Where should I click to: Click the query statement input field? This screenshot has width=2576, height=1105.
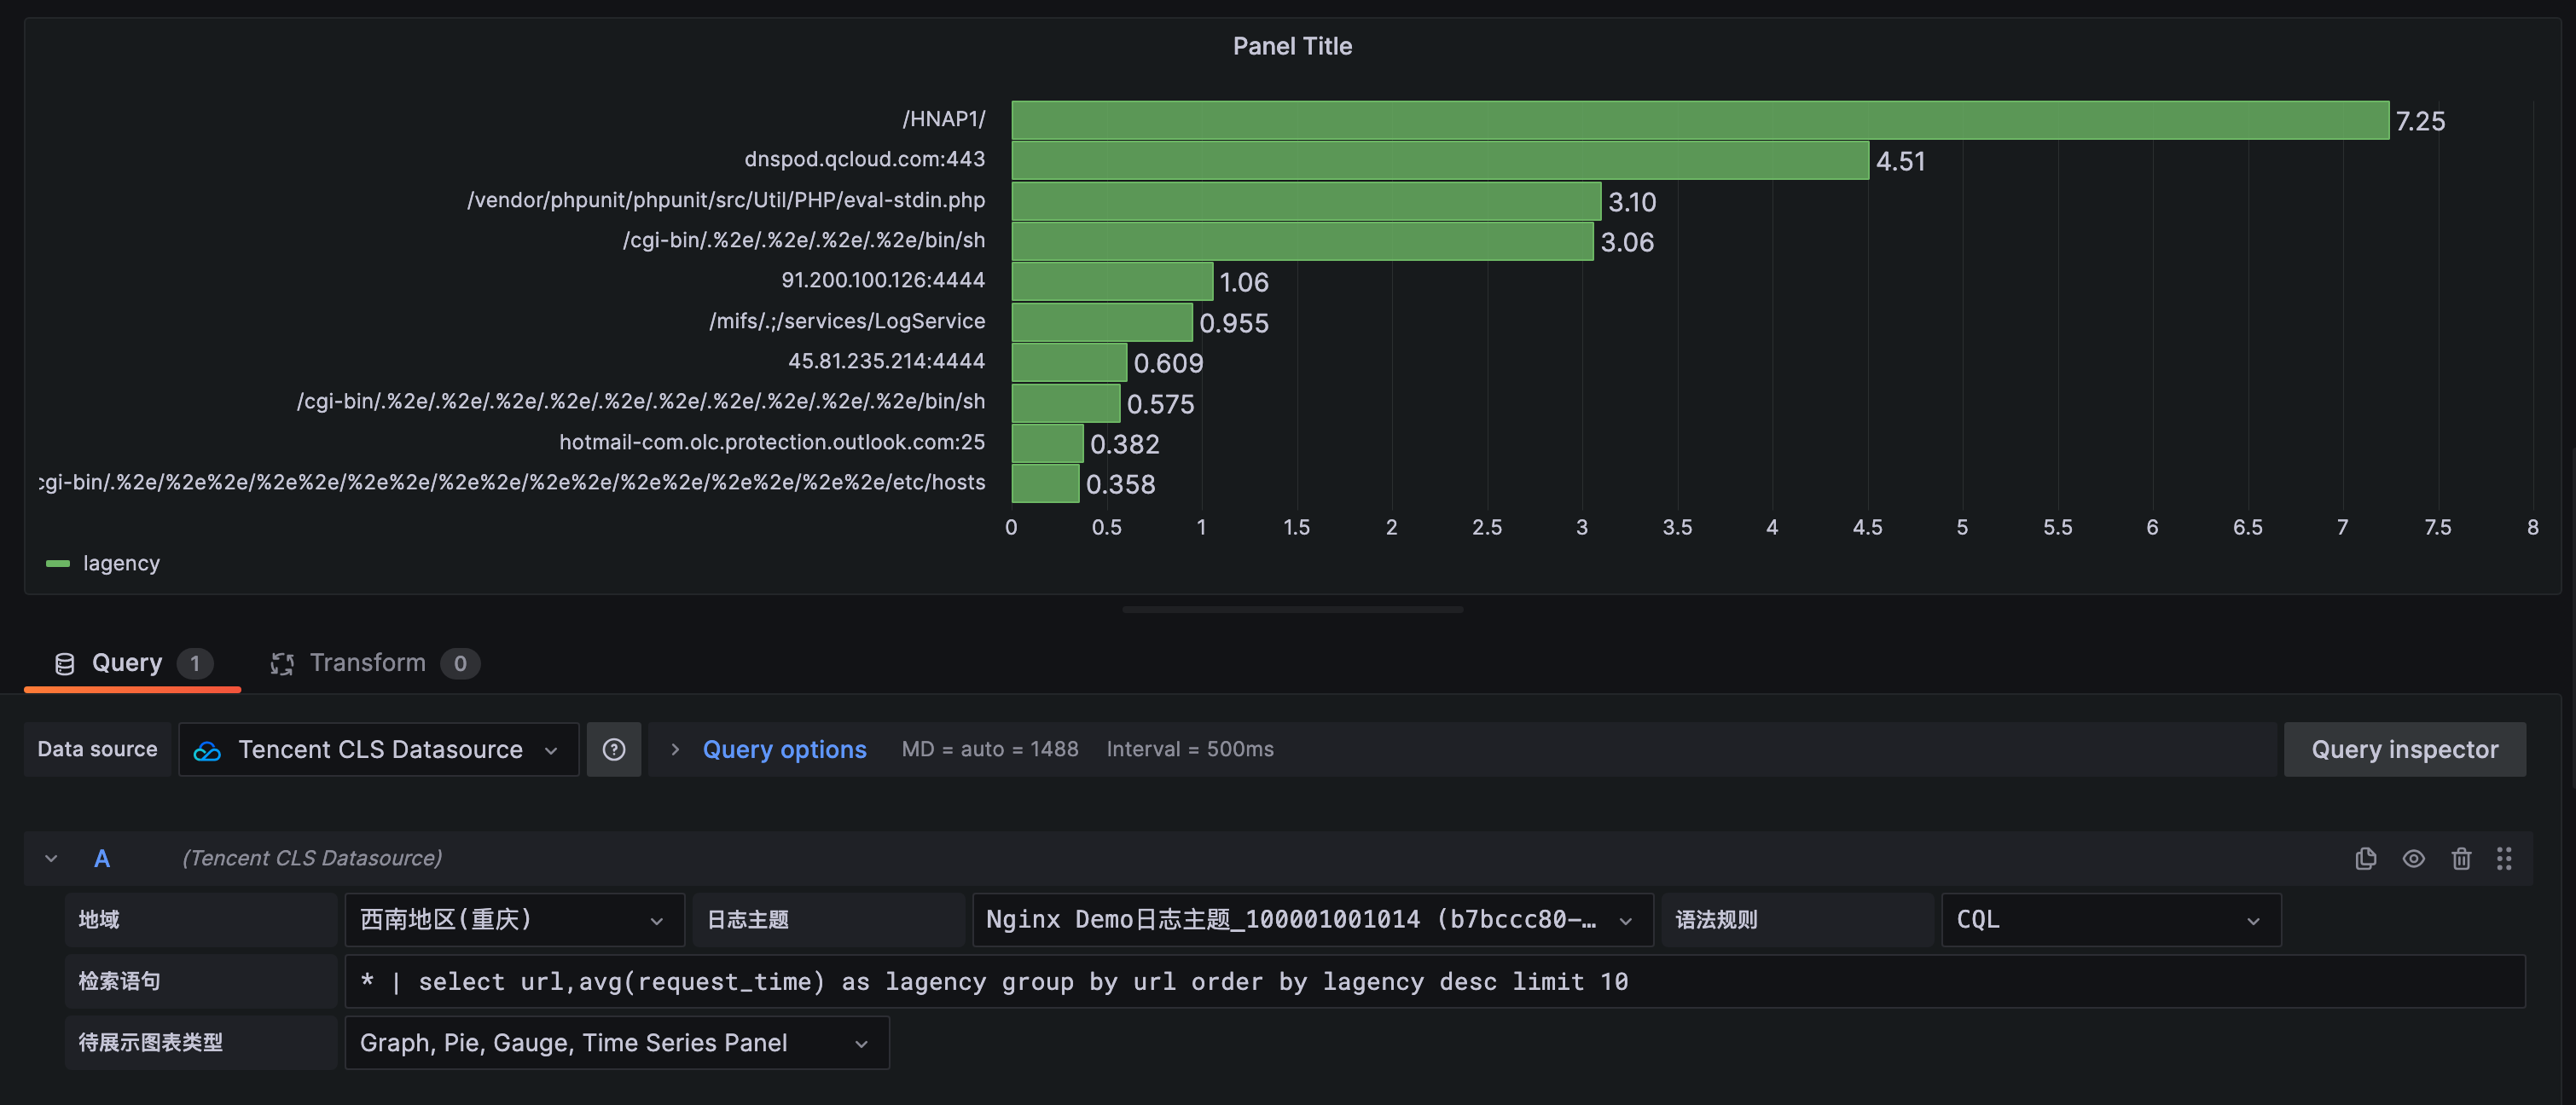point(1433,981)
